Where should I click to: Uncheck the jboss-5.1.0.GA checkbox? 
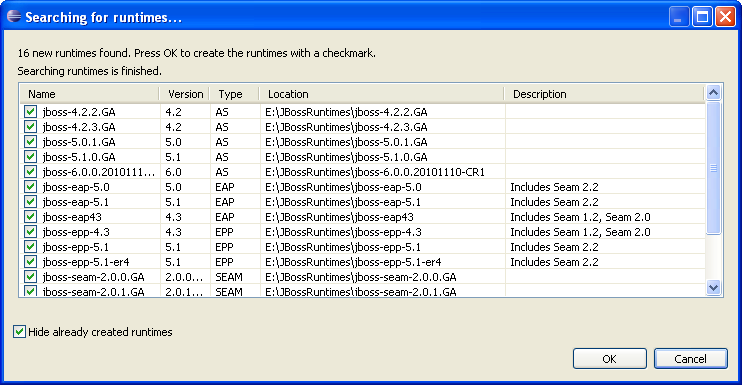click(x=30, y=157)
